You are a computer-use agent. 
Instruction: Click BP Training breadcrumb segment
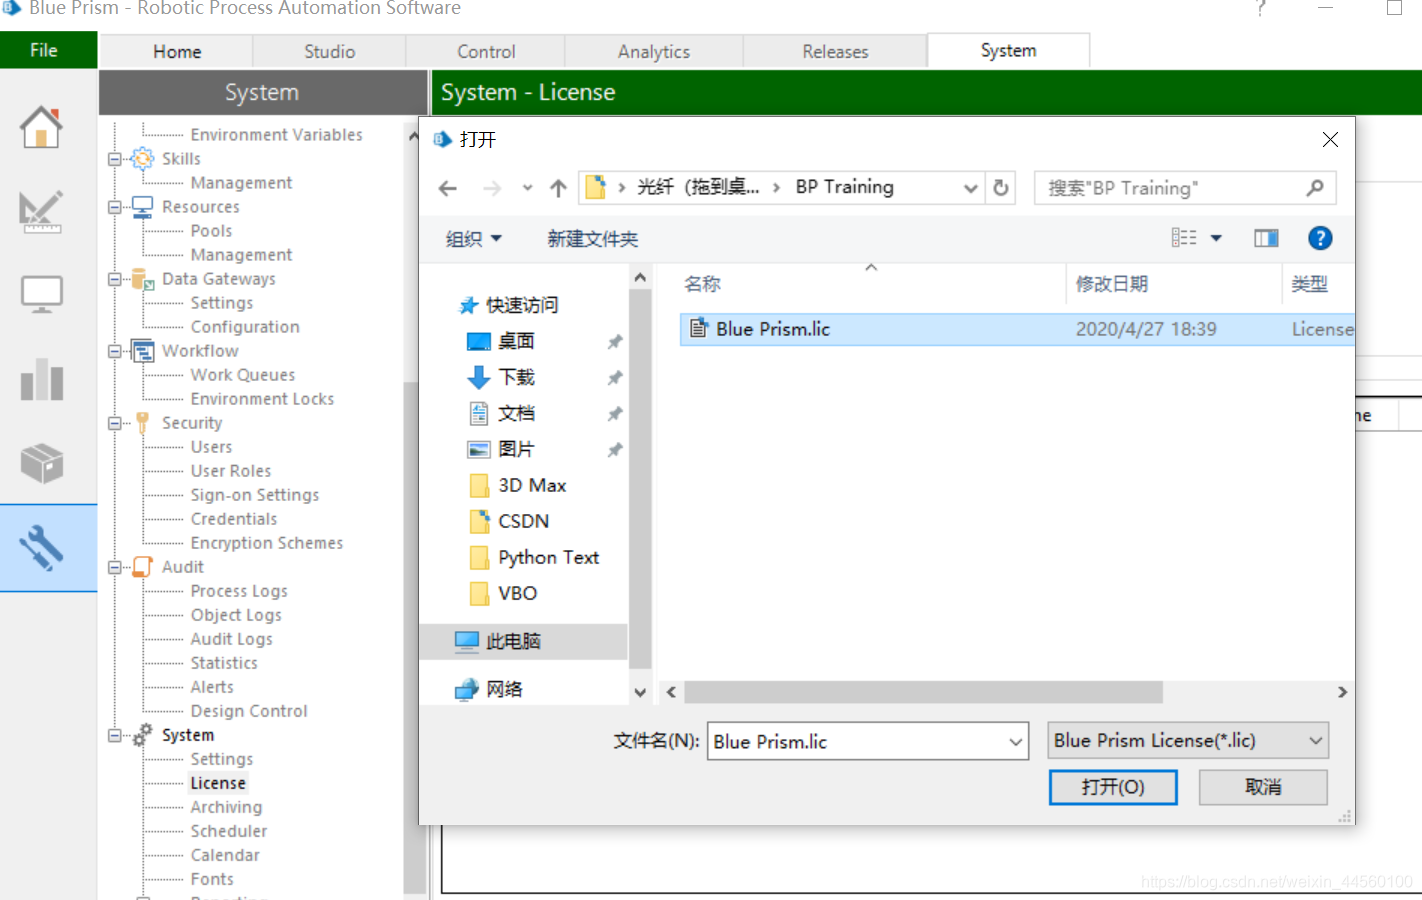pos(845,187)
